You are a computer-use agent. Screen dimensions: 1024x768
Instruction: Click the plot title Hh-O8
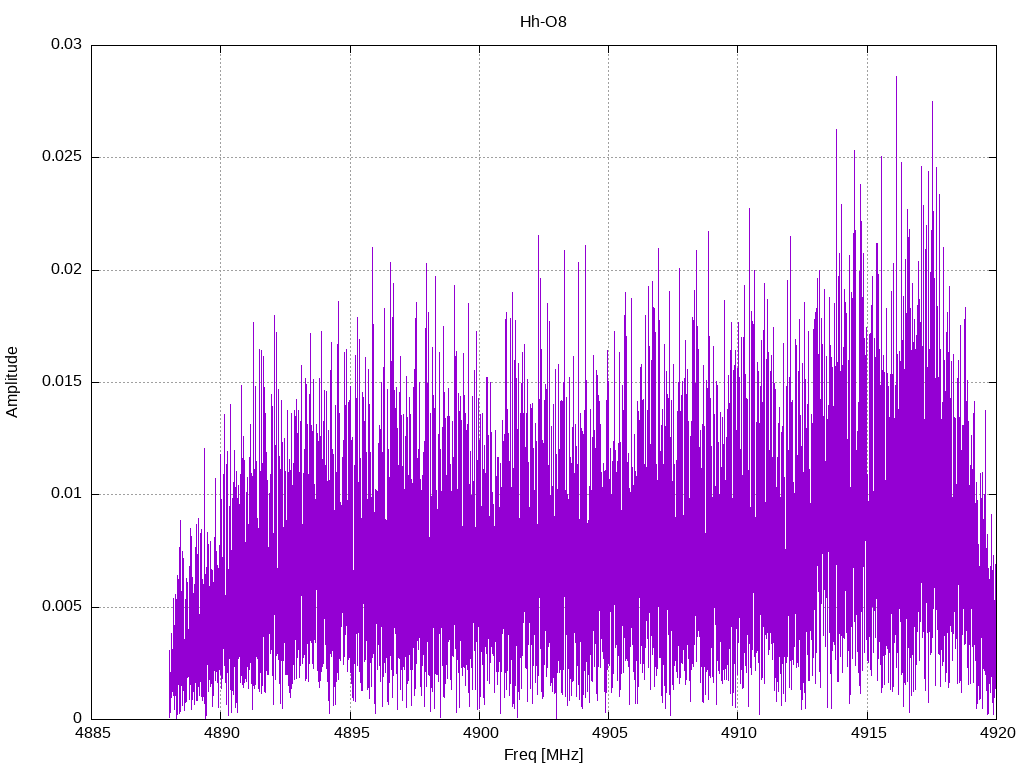pyautogui.click(x=543, y=22)
